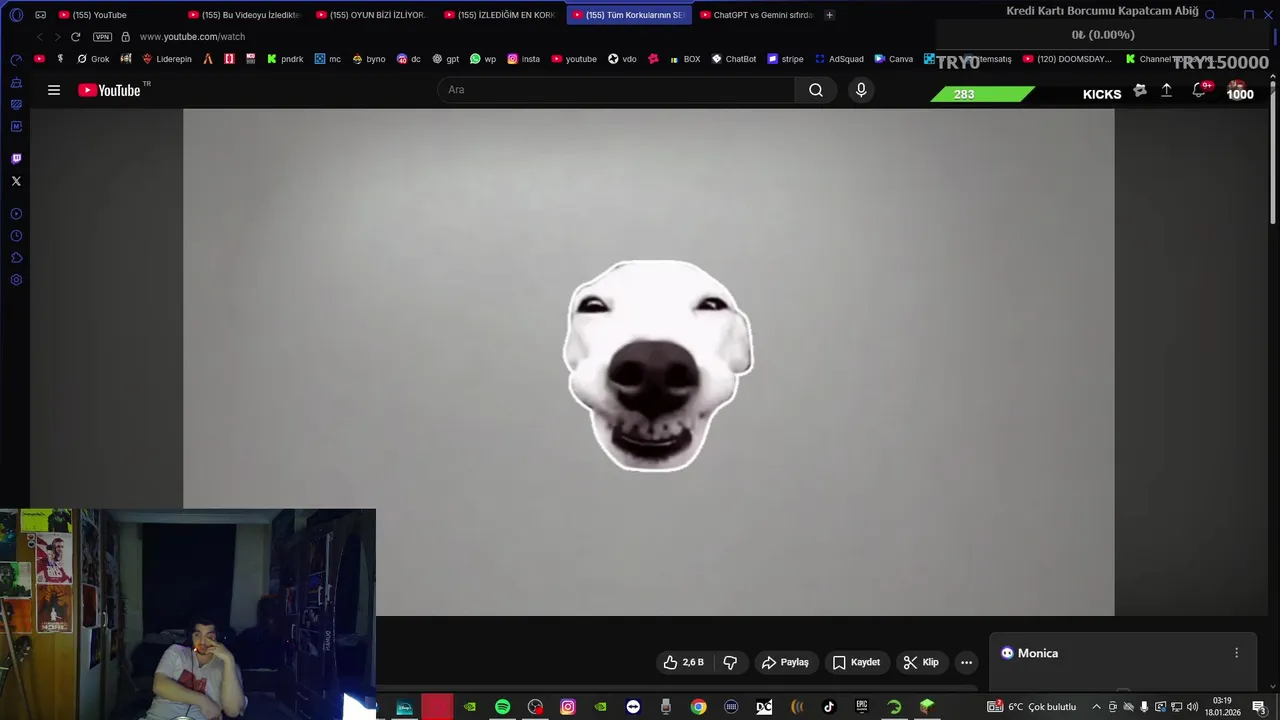1280x720 pixels.
Task: Like the video (2,6 B)
Action: point(684,662)
